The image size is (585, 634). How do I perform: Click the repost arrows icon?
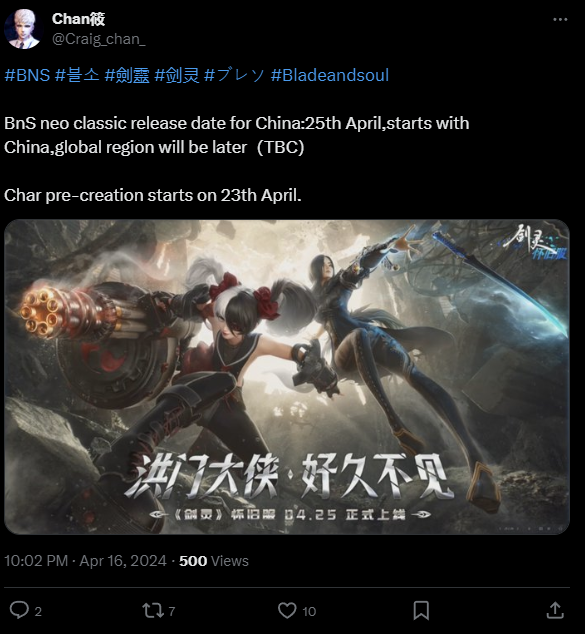point(153,611)
